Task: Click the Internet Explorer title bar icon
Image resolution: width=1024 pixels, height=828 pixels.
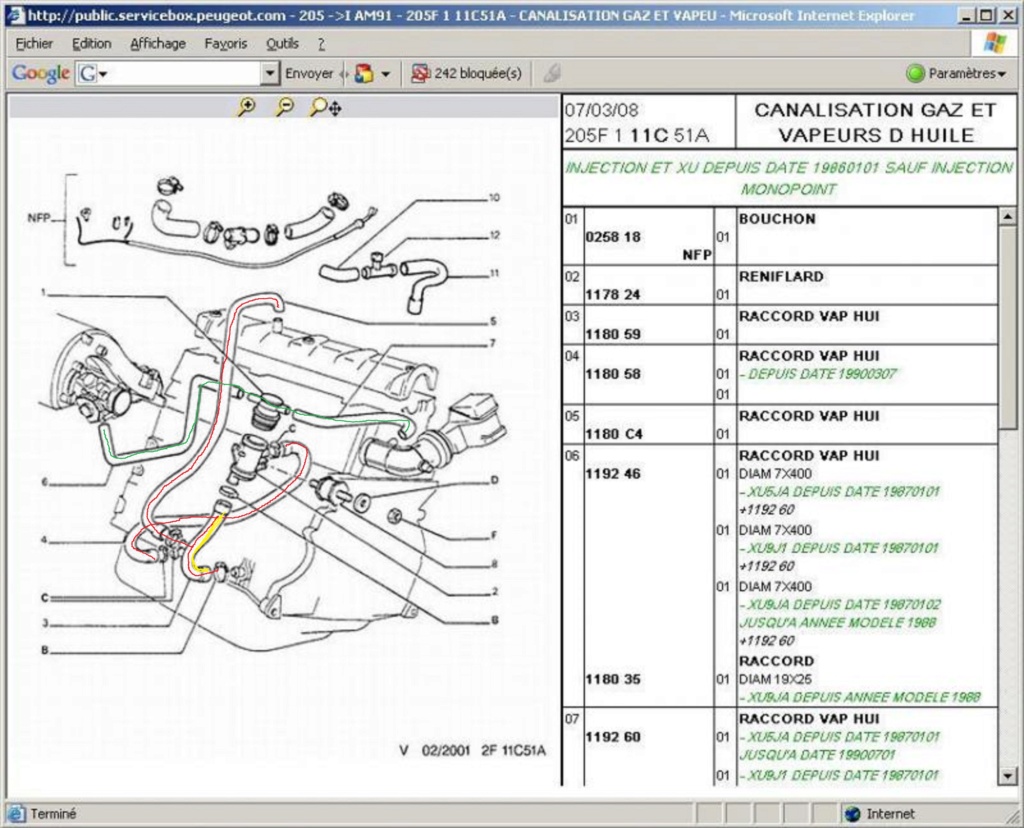Action: click(15, 16)
